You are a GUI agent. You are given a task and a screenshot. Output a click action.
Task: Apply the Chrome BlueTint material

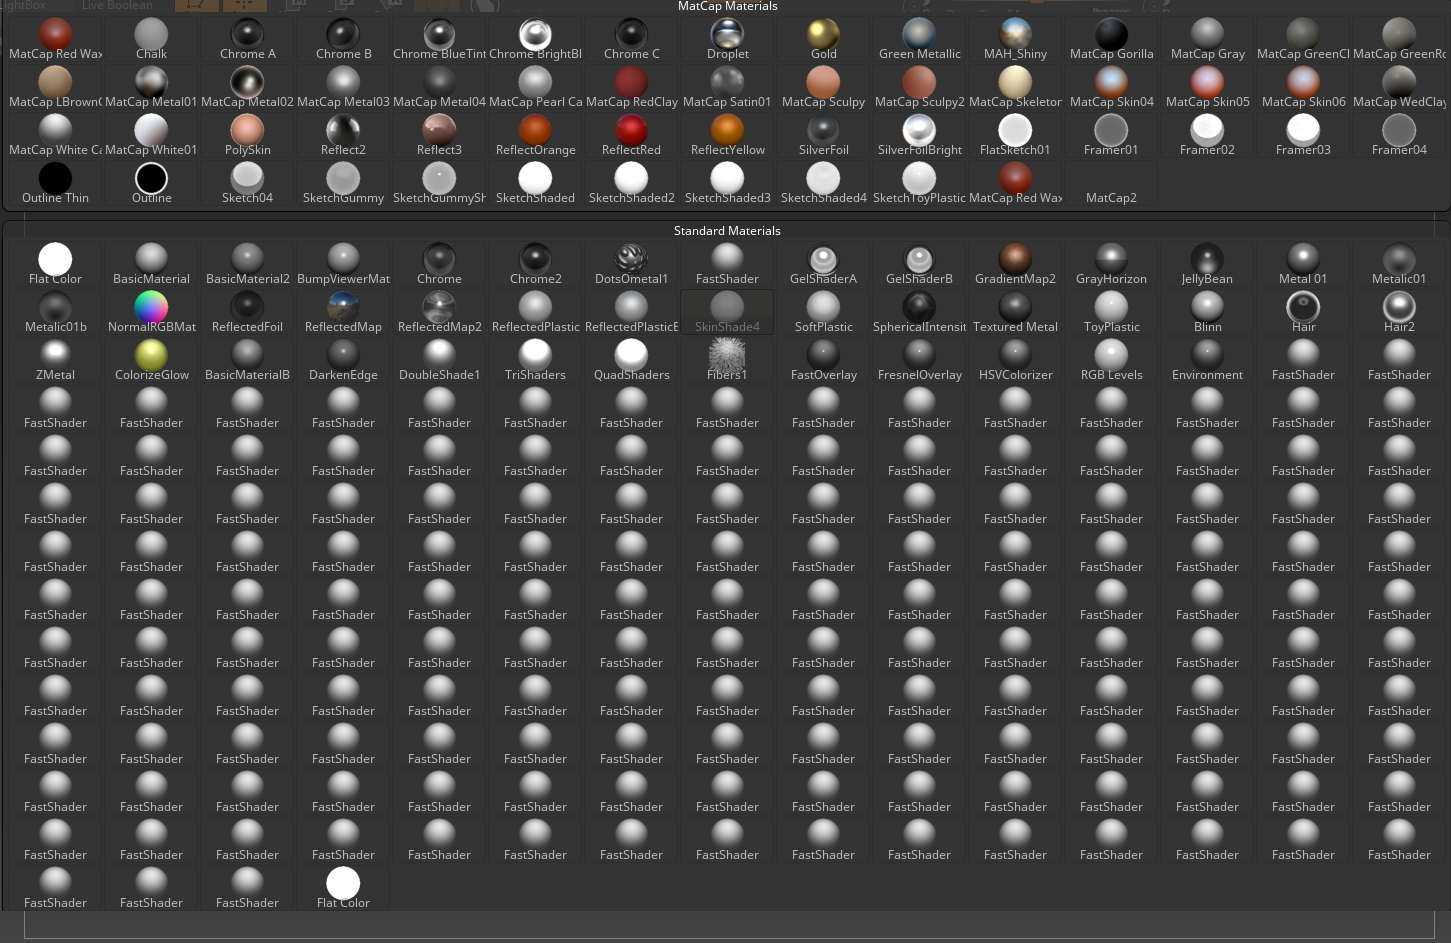coord(439,39)
